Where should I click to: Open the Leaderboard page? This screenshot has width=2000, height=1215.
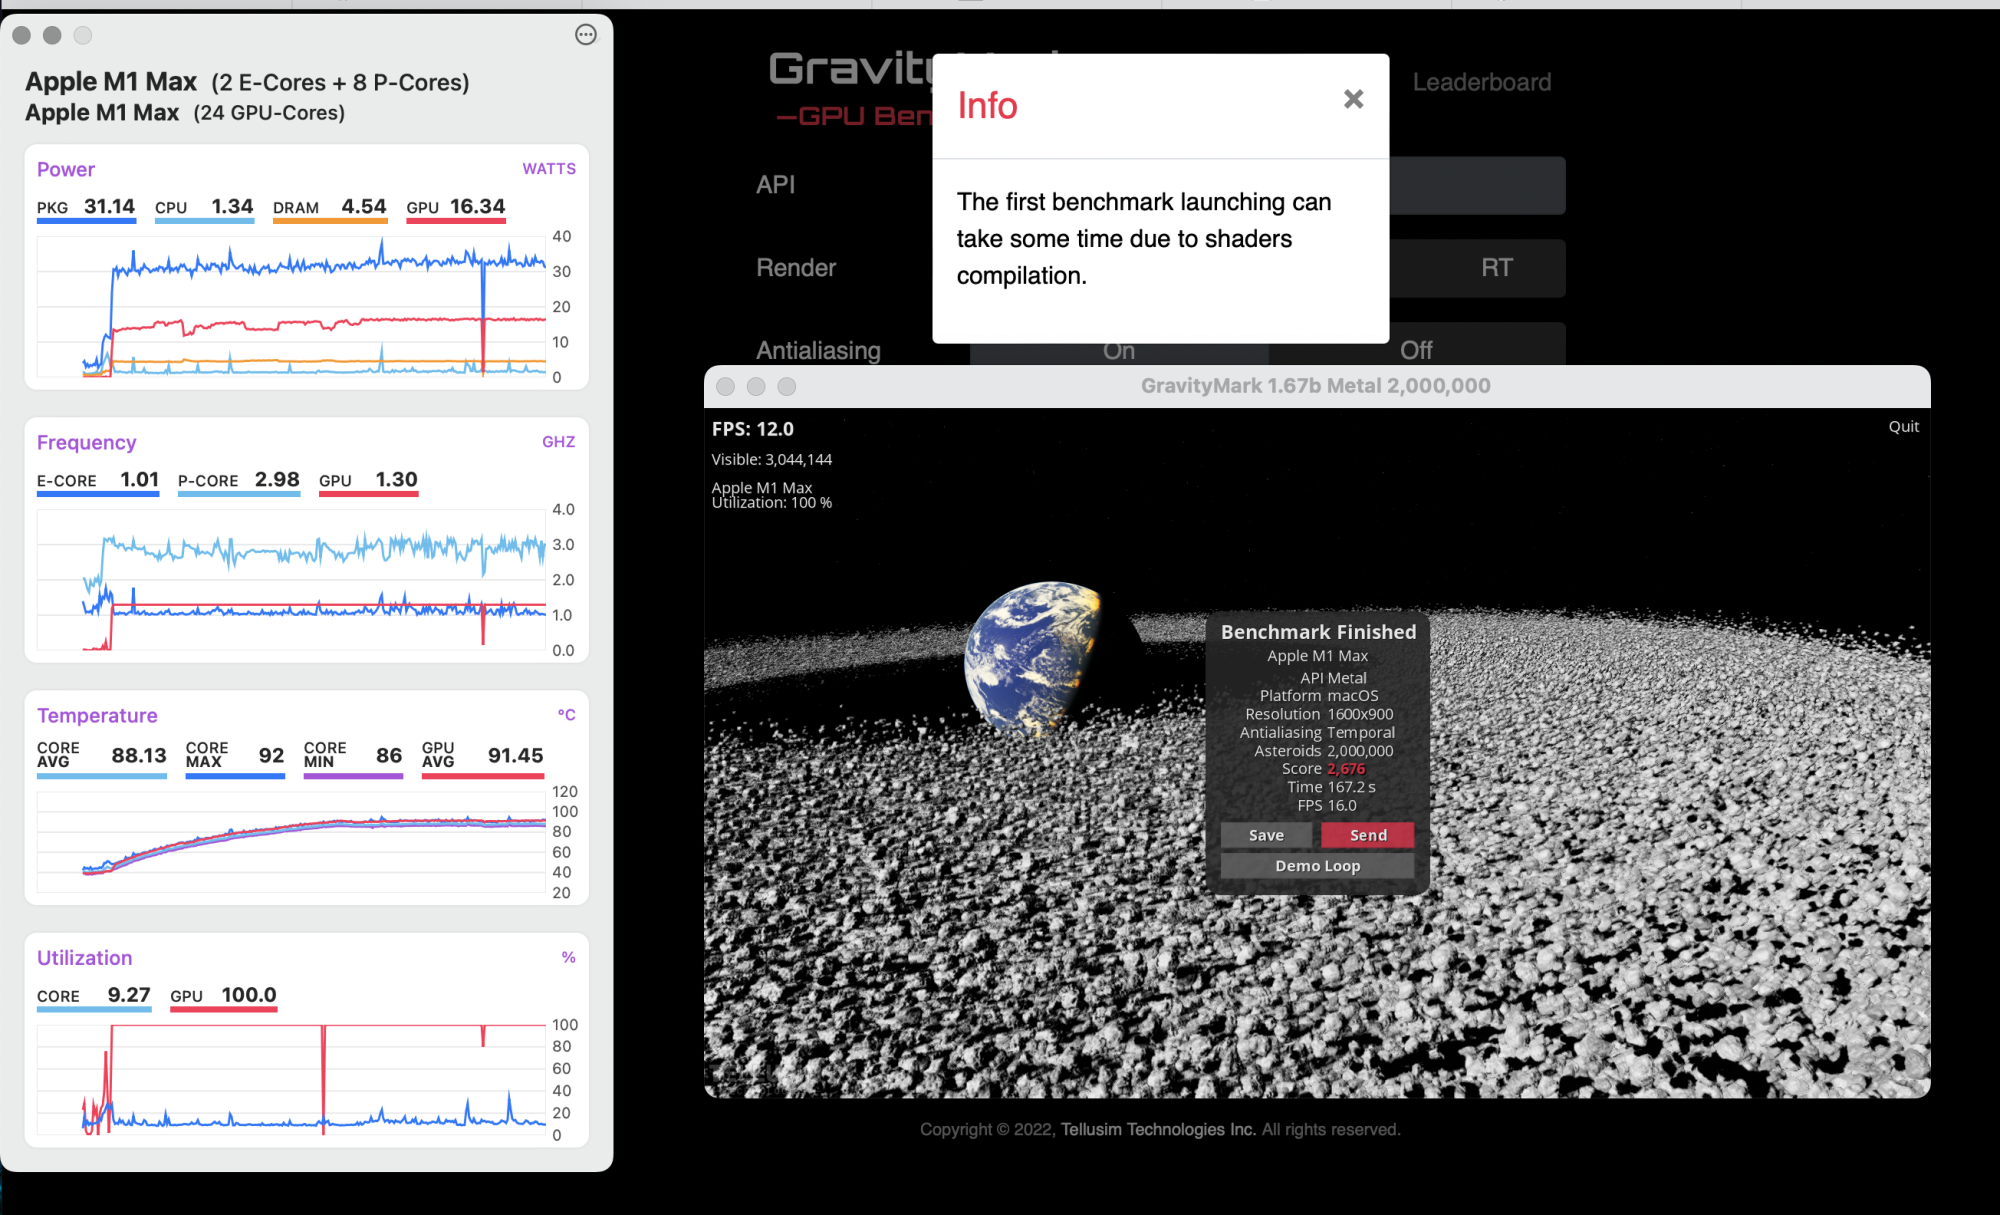[1481, 82]
